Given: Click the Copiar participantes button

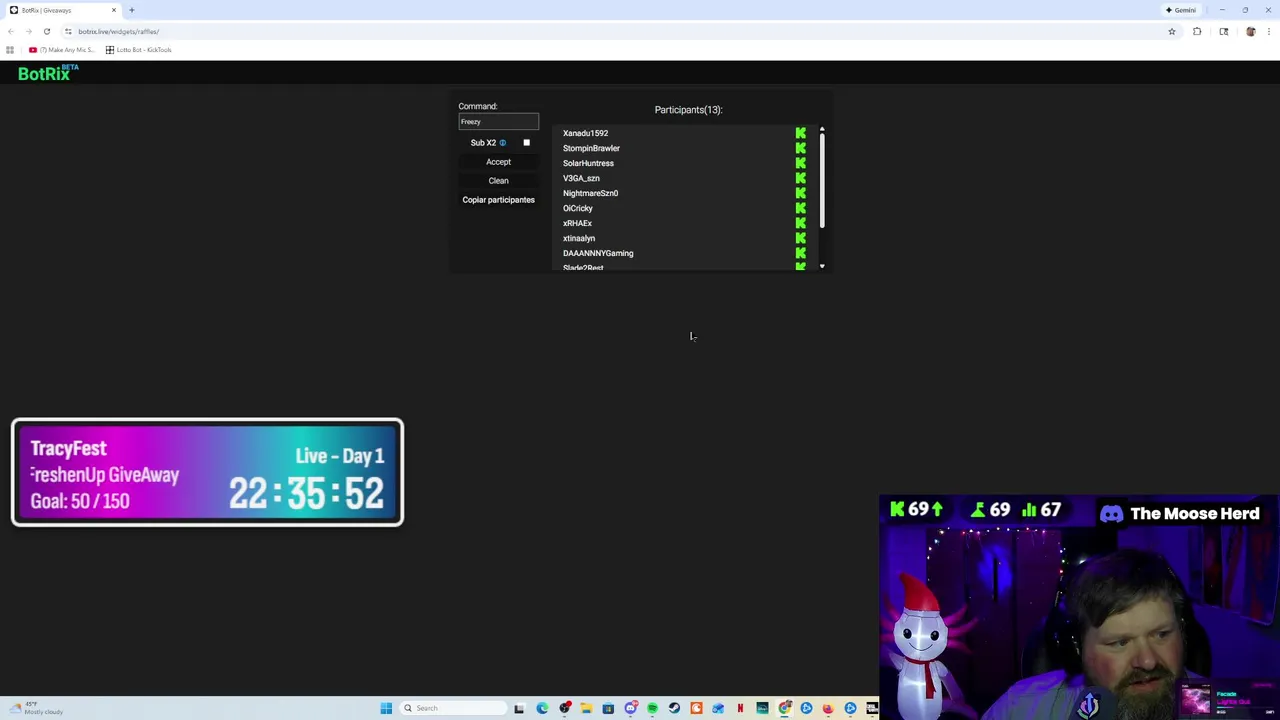Looking at the screenshot, I should click(x=498, y=200).
